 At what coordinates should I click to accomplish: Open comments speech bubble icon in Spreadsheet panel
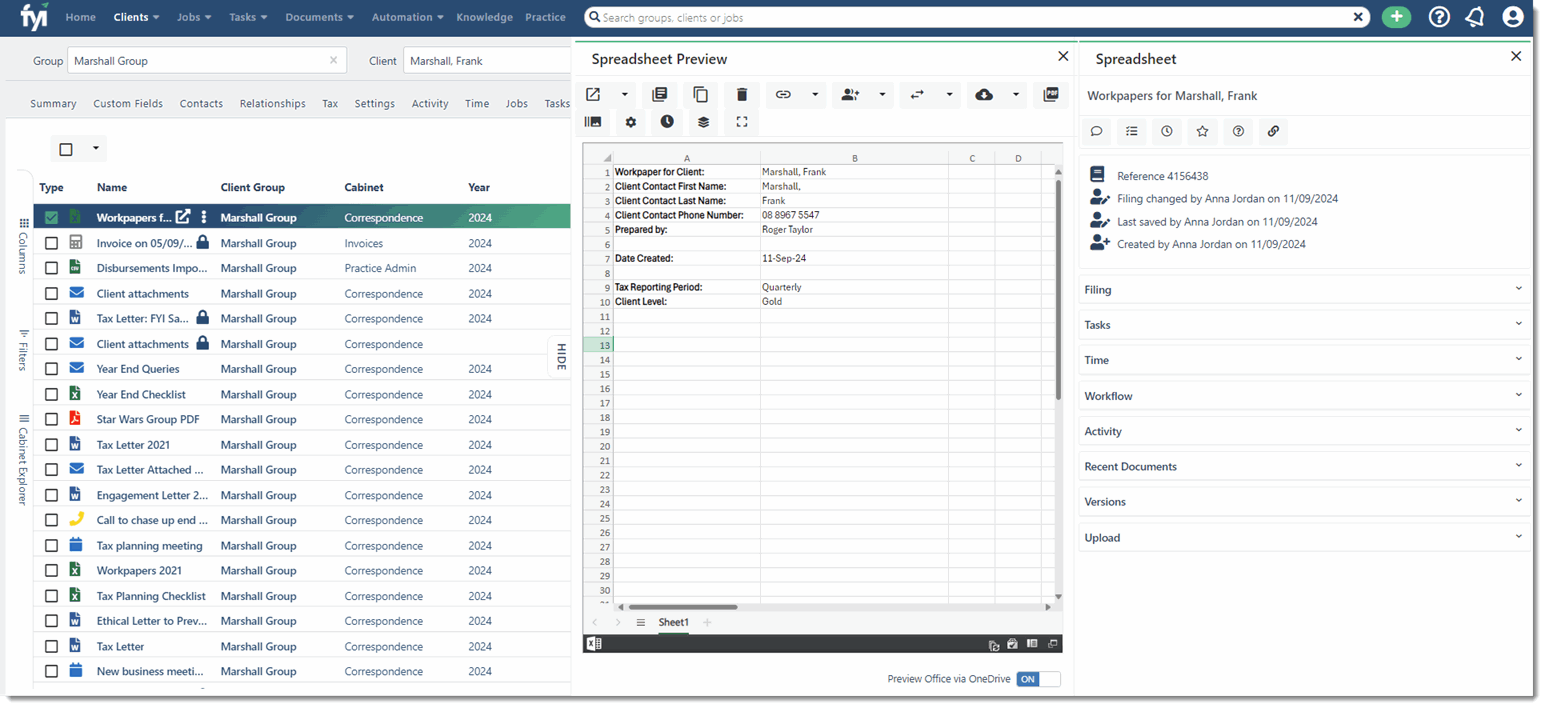[x=1097, y=131]
